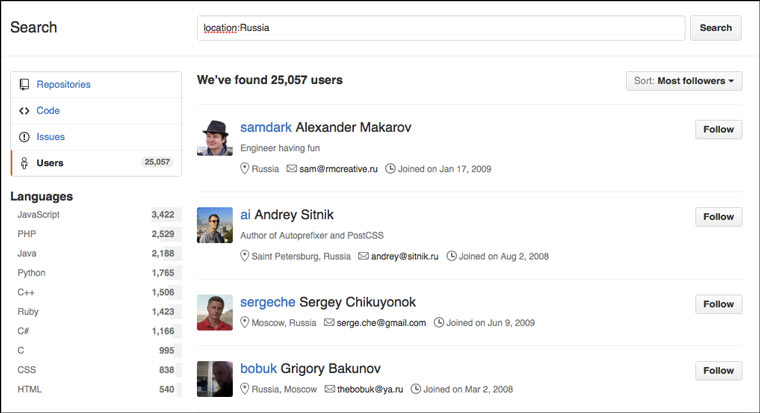Screen dimensions: 760x413
Task: Filter results by Python language
Action: (x=32, y=272)
